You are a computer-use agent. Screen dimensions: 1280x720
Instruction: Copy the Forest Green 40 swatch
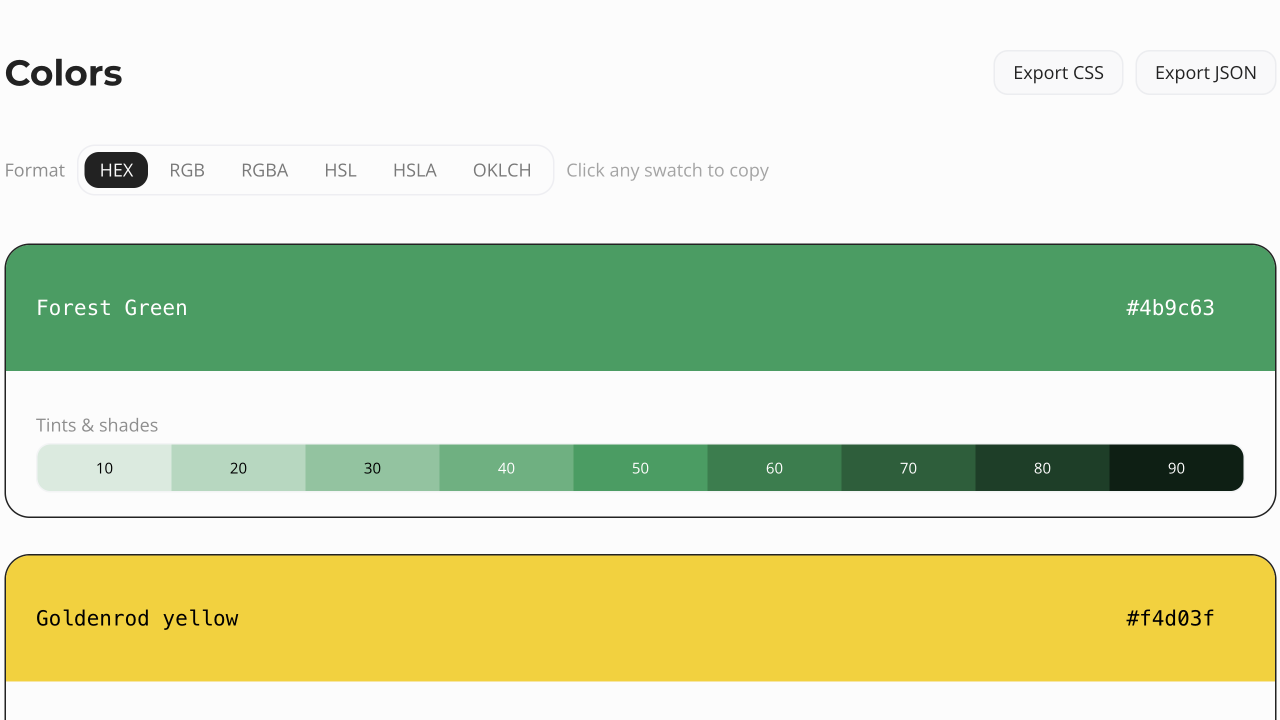tap(507, 468)
